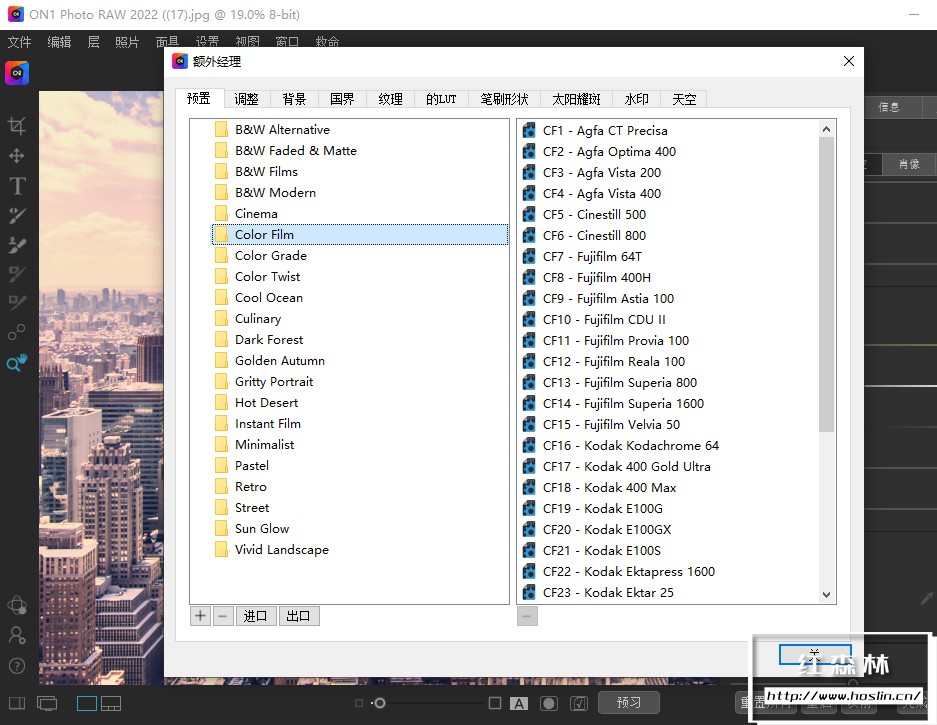Viewport: 937px width, 725px height.
Task: Click the preset list scrollbar thumb
Action: tap(826, 284)
